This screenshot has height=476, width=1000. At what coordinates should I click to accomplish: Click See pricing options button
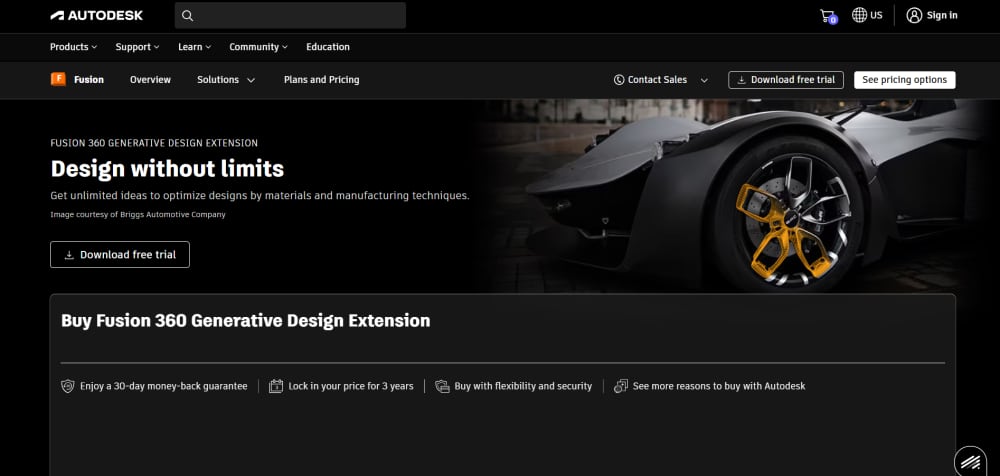point(904,80)
